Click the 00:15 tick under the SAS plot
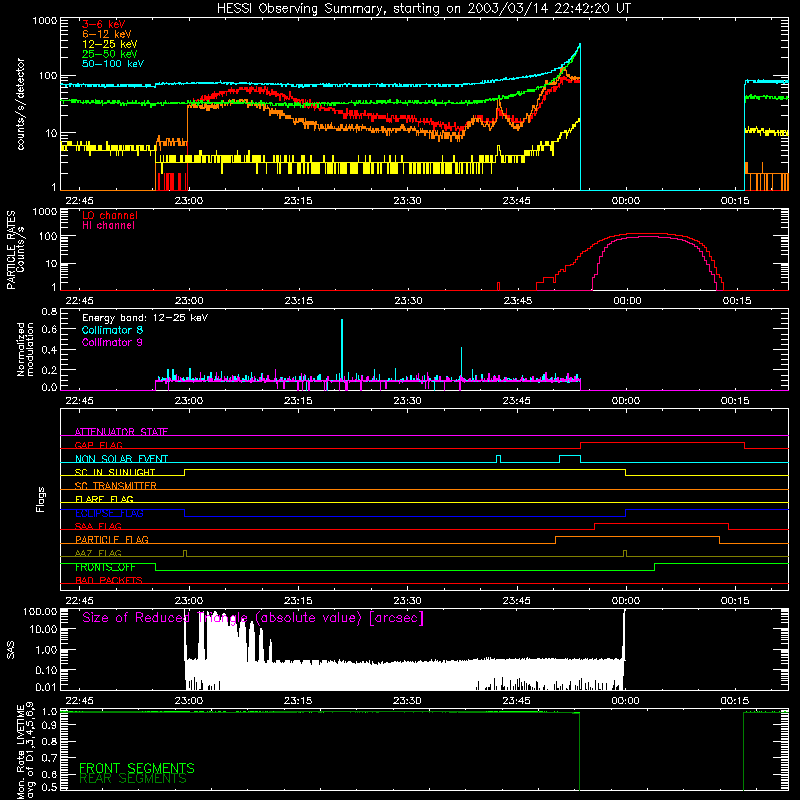Image resolution: width=800 pixels, height=800 pixels. coord(735,701)
